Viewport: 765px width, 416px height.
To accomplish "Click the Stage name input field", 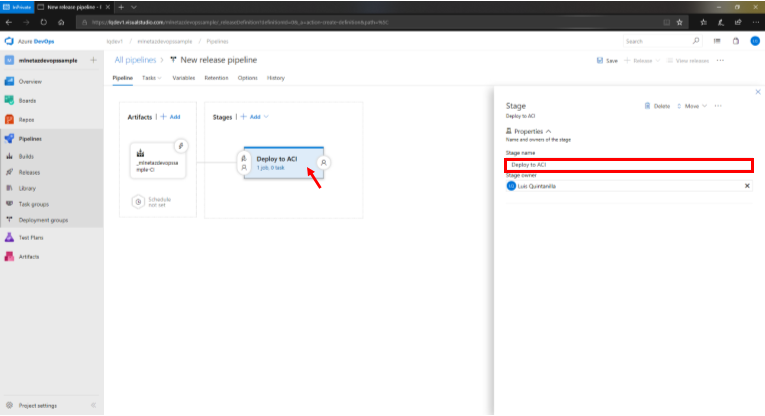I will point(628,165).
